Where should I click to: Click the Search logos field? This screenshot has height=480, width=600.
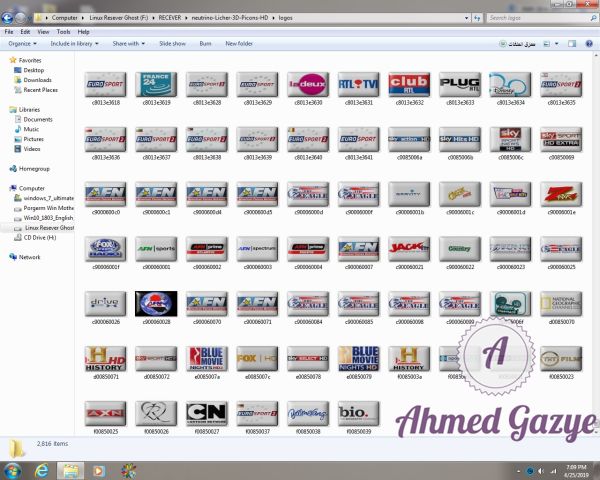[x=540, y=18]
